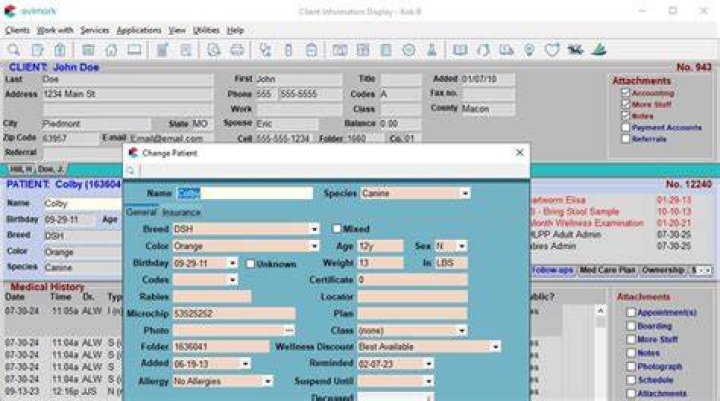Click the medicine vial toolbar icon

coord(288,50)
